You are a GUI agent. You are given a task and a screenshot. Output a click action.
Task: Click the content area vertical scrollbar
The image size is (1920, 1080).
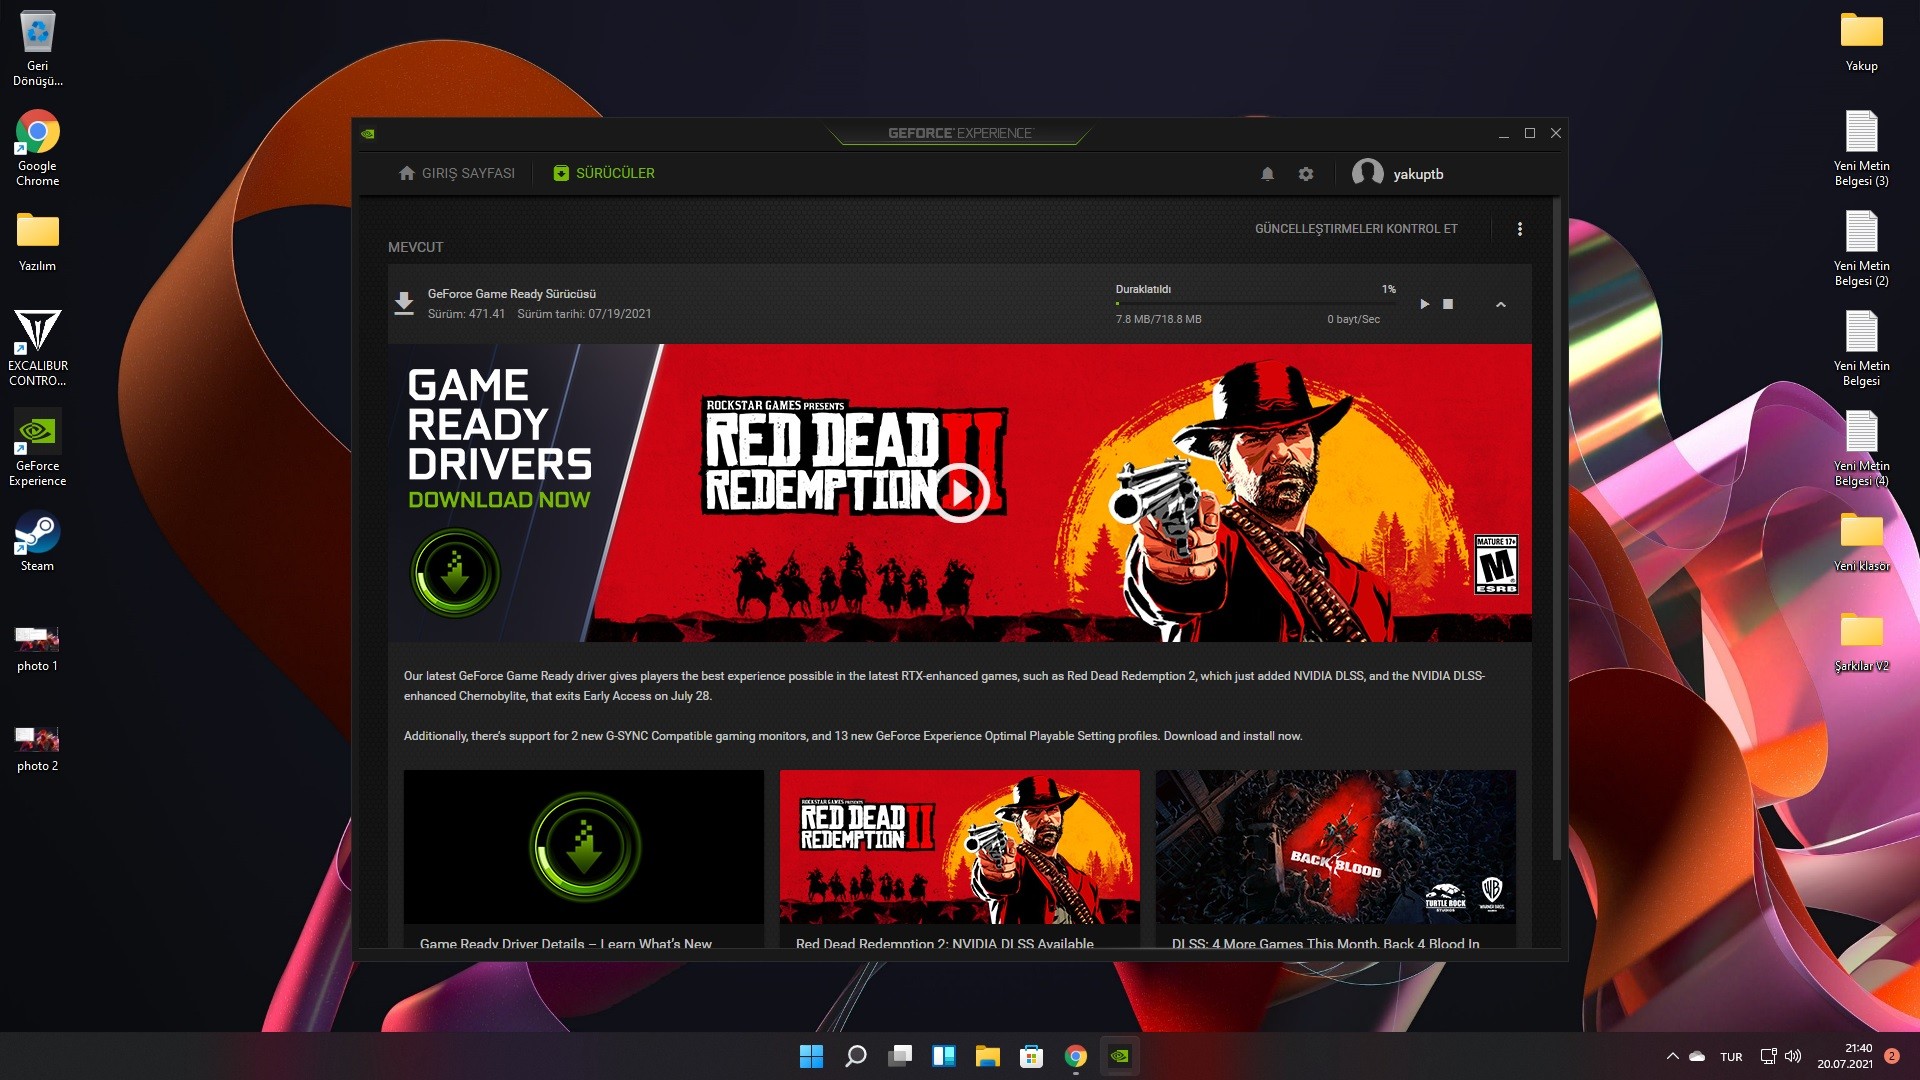(x=1556, y=528)
